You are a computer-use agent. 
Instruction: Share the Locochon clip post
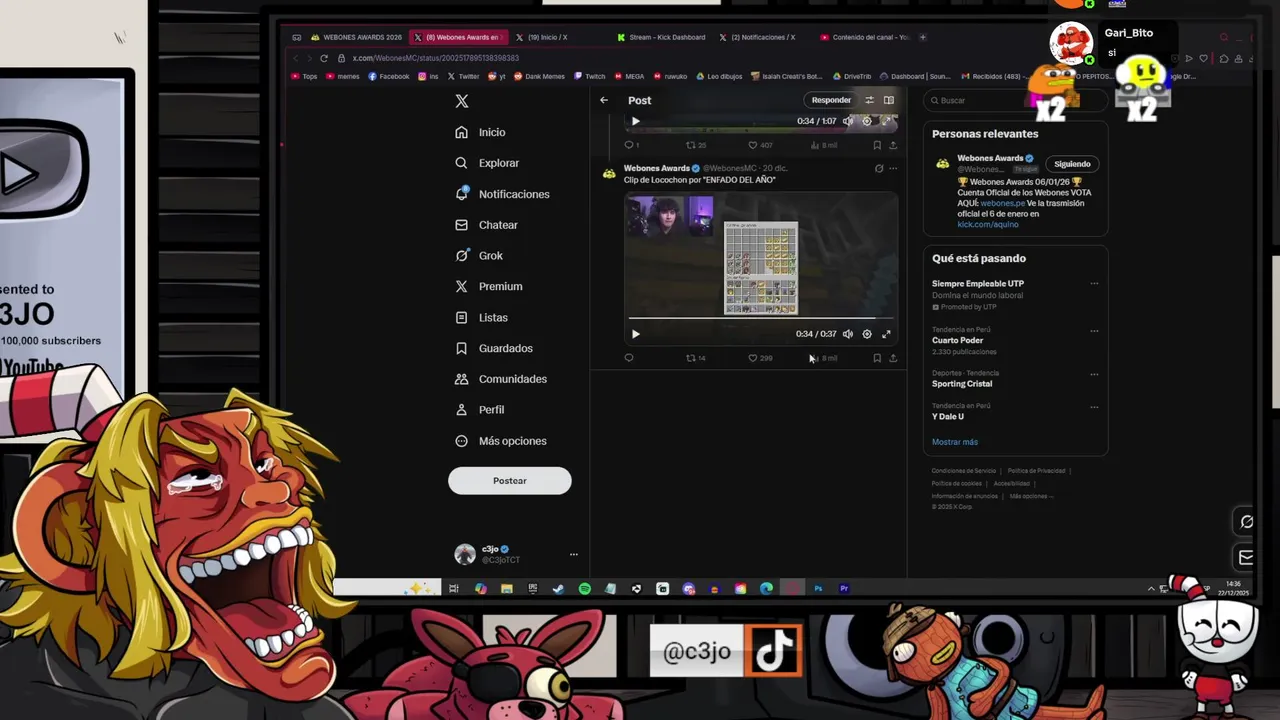click(x=893, y=358)
